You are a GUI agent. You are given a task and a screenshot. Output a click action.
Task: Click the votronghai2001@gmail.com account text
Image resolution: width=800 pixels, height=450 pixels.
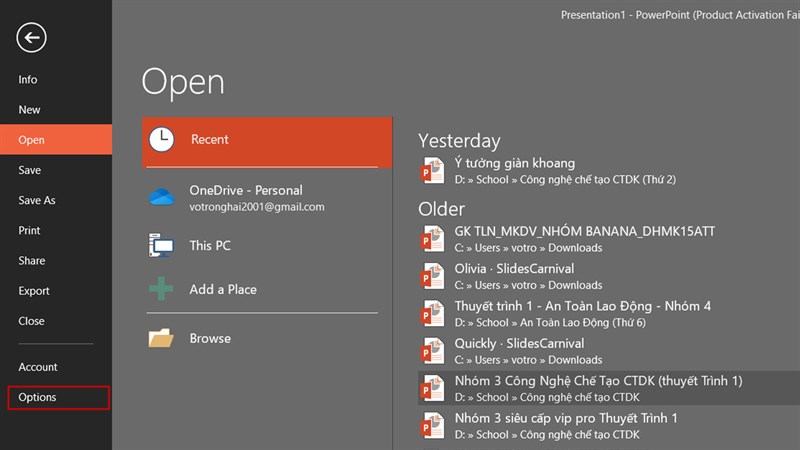point(257,207)
